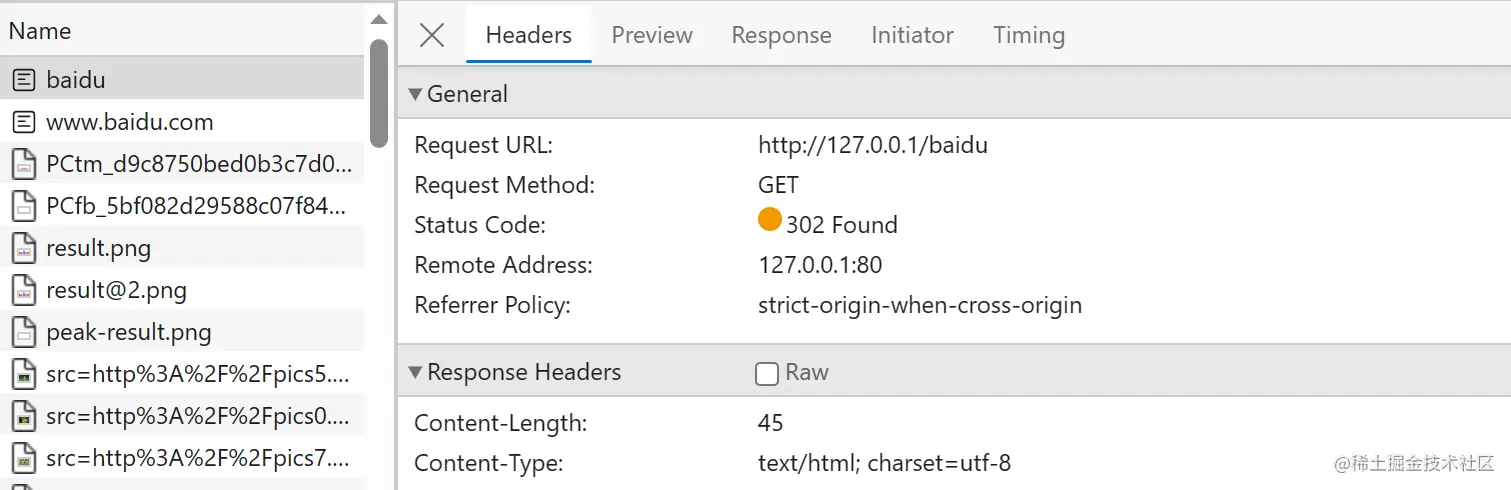This screenshot has height=490, width=1511.
Task: Collapse the Response Headers section
Action: tap(415, 372)
